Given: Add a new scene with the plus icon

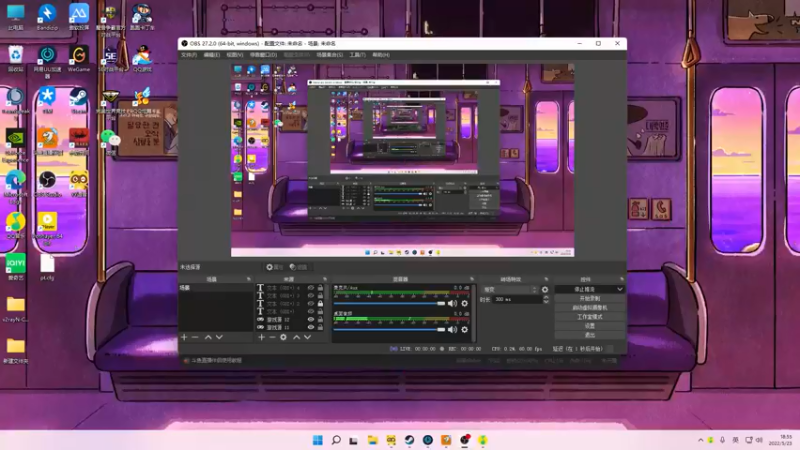Looking at the screenshot, I should coord(184,337).
